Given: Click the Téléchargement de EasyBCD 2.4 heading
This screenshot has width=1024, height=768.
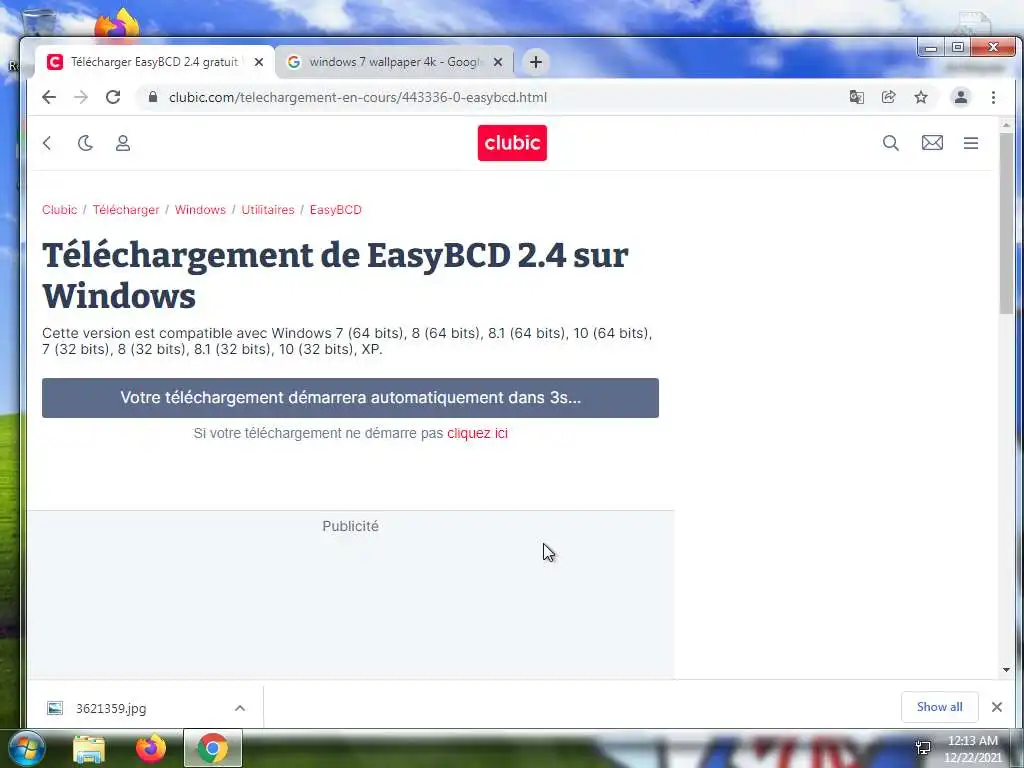Looking at the screenshot, I should click(335, 275).
